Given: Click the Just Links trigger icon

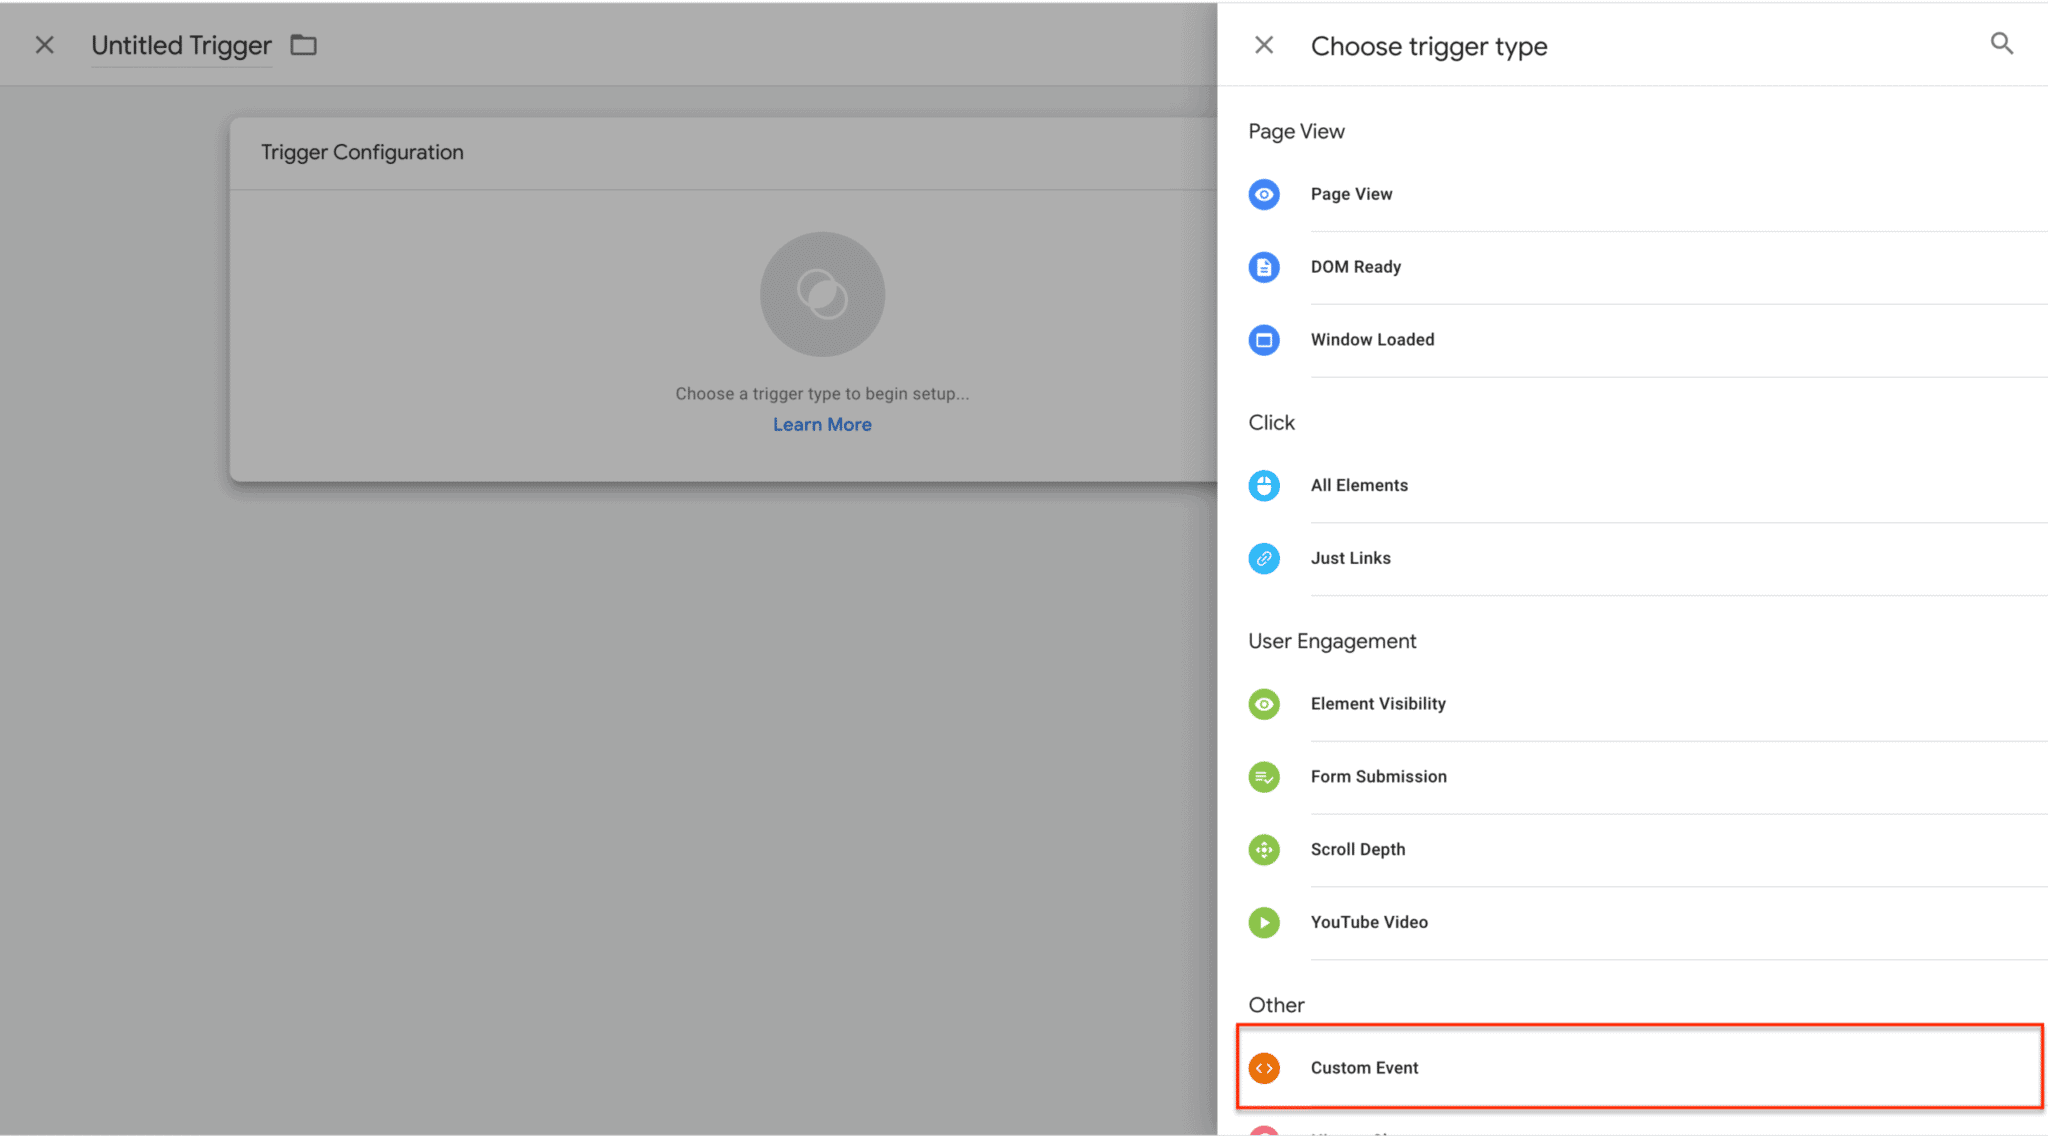Looking at the screenshot, I should pyautogui.click(x=1264, y=558).
